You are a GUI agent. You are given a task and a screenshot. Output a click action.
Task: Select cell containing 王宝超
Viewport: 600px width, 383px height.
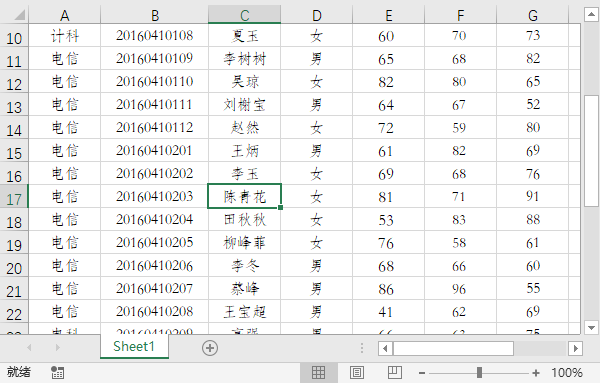click(x=245, y=311)
